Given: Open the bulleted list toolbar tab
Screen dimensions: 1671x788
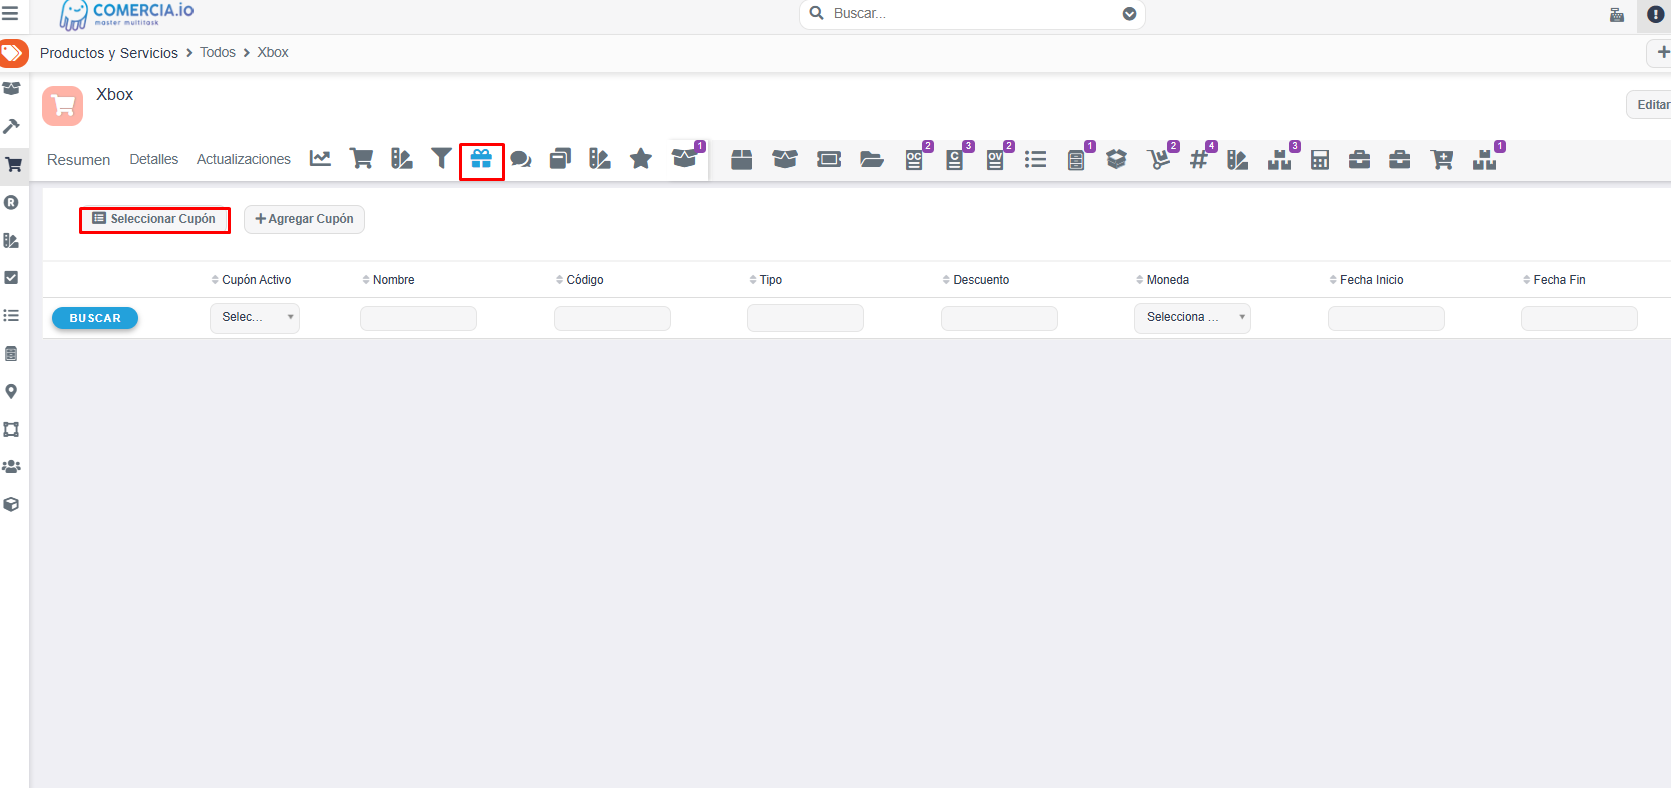Looking at the screenshot, I should pos(1036,159).
